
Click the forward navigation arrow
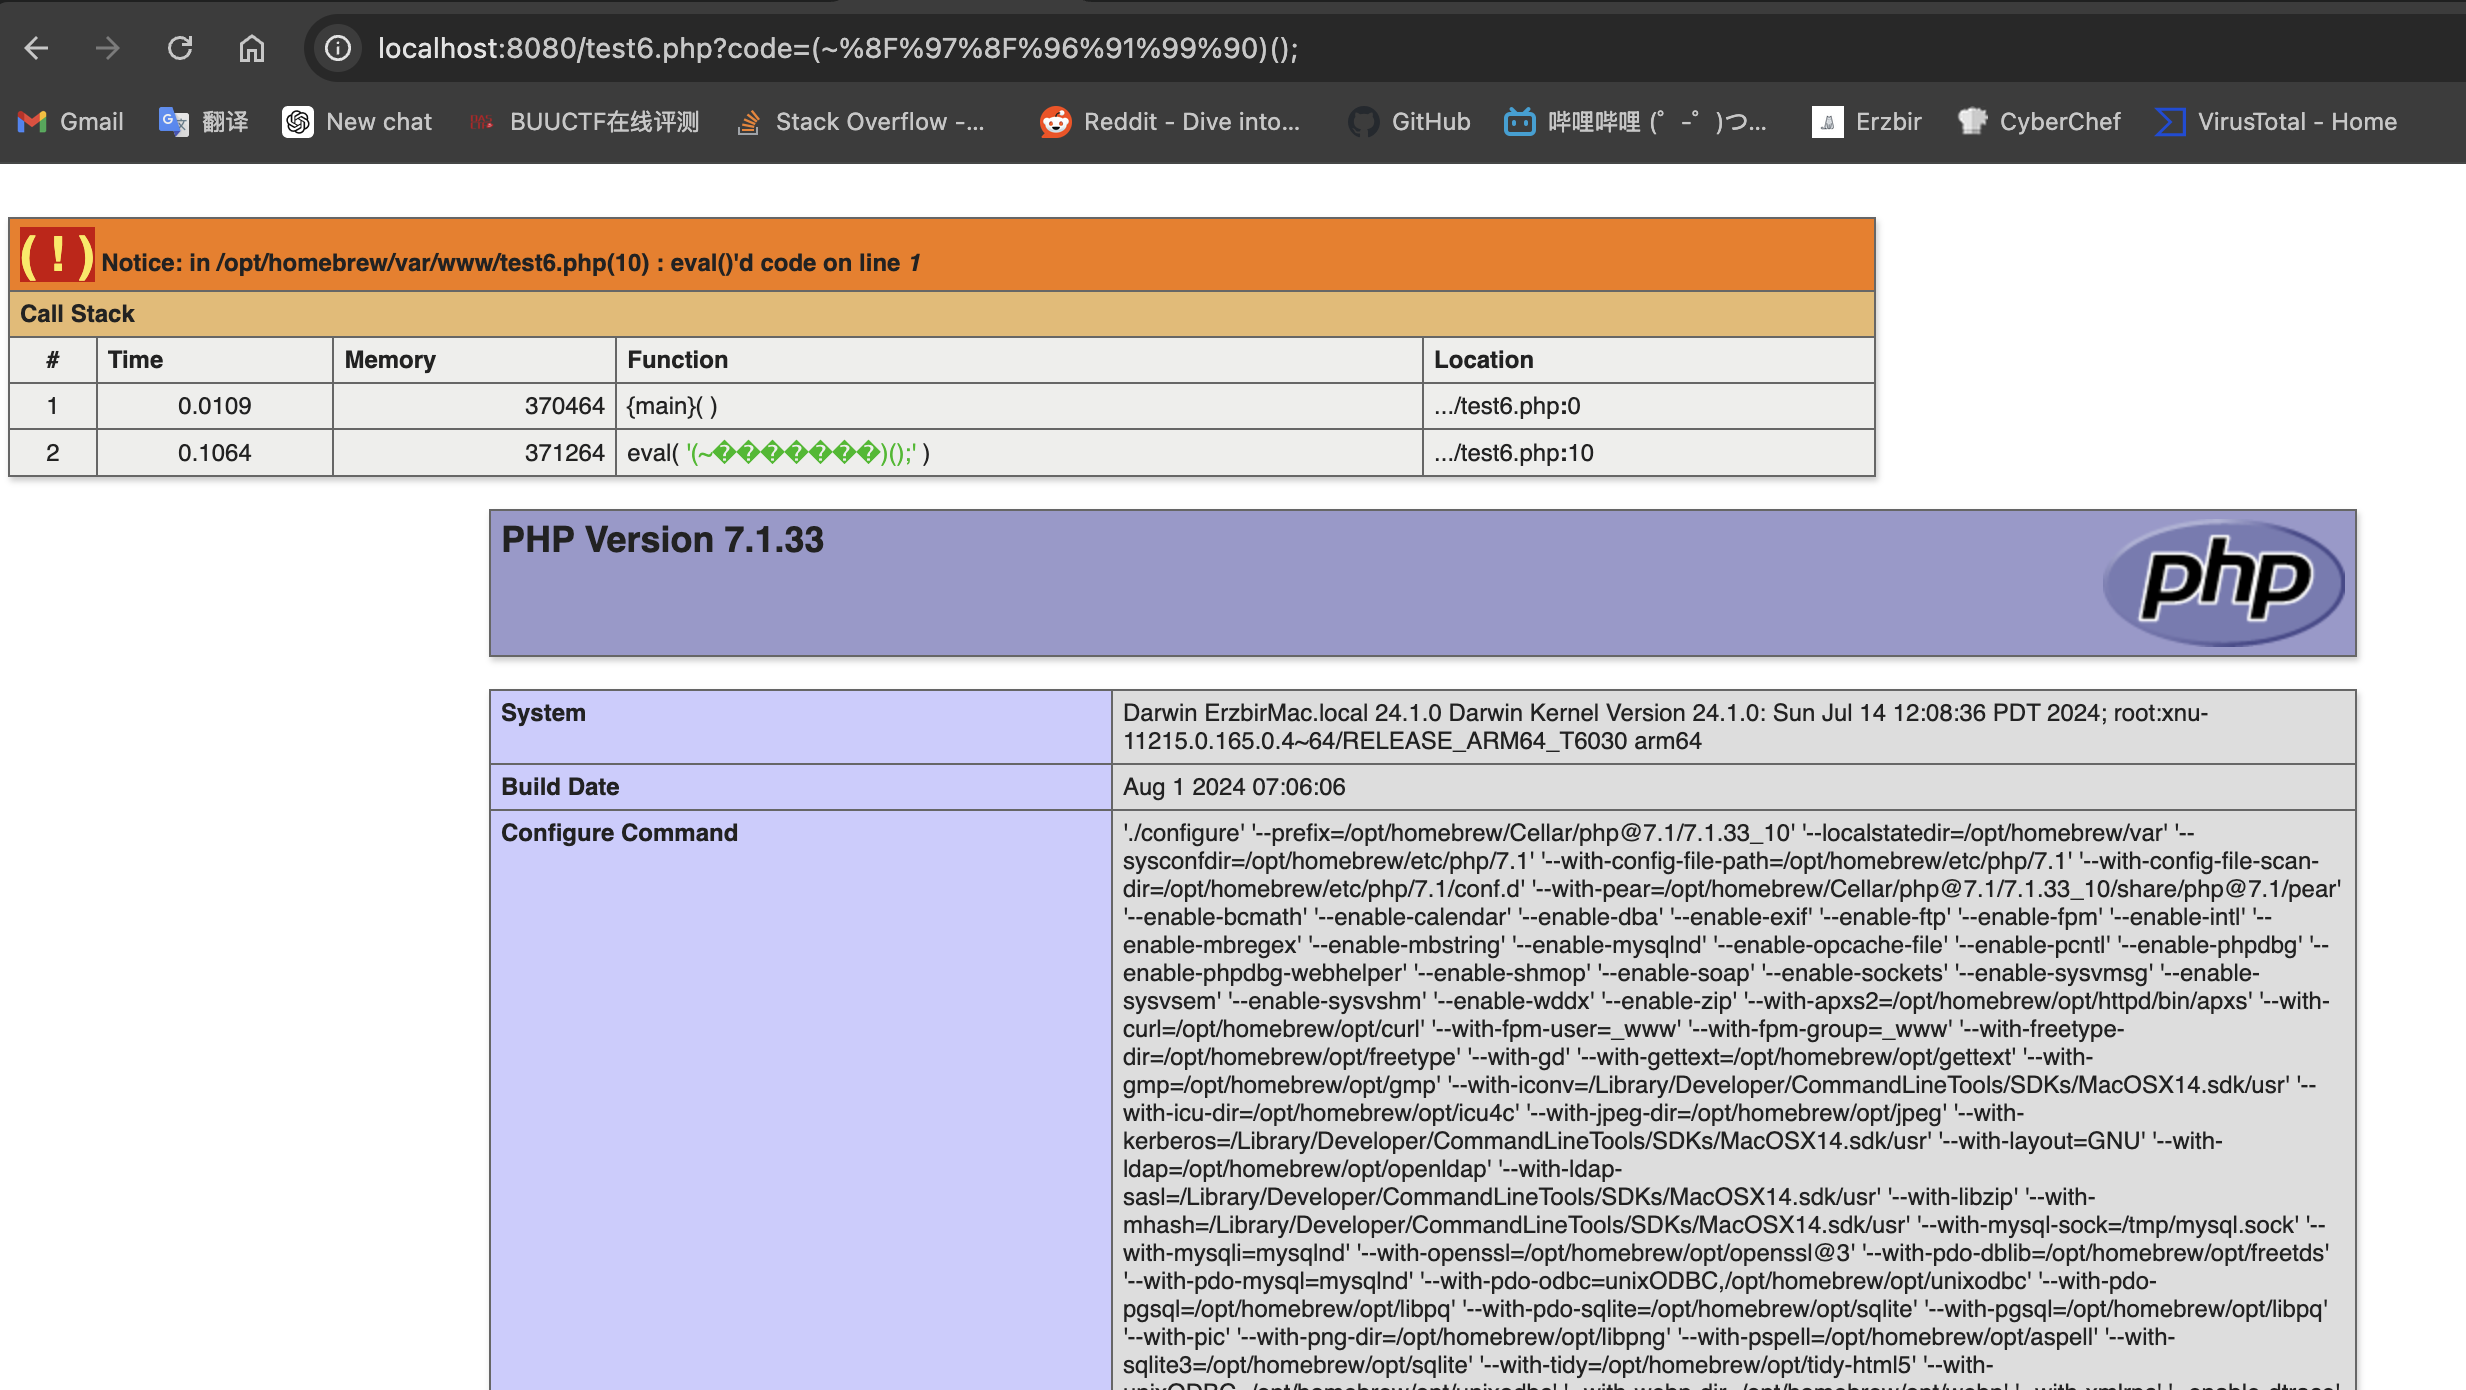tap(107, 48)
